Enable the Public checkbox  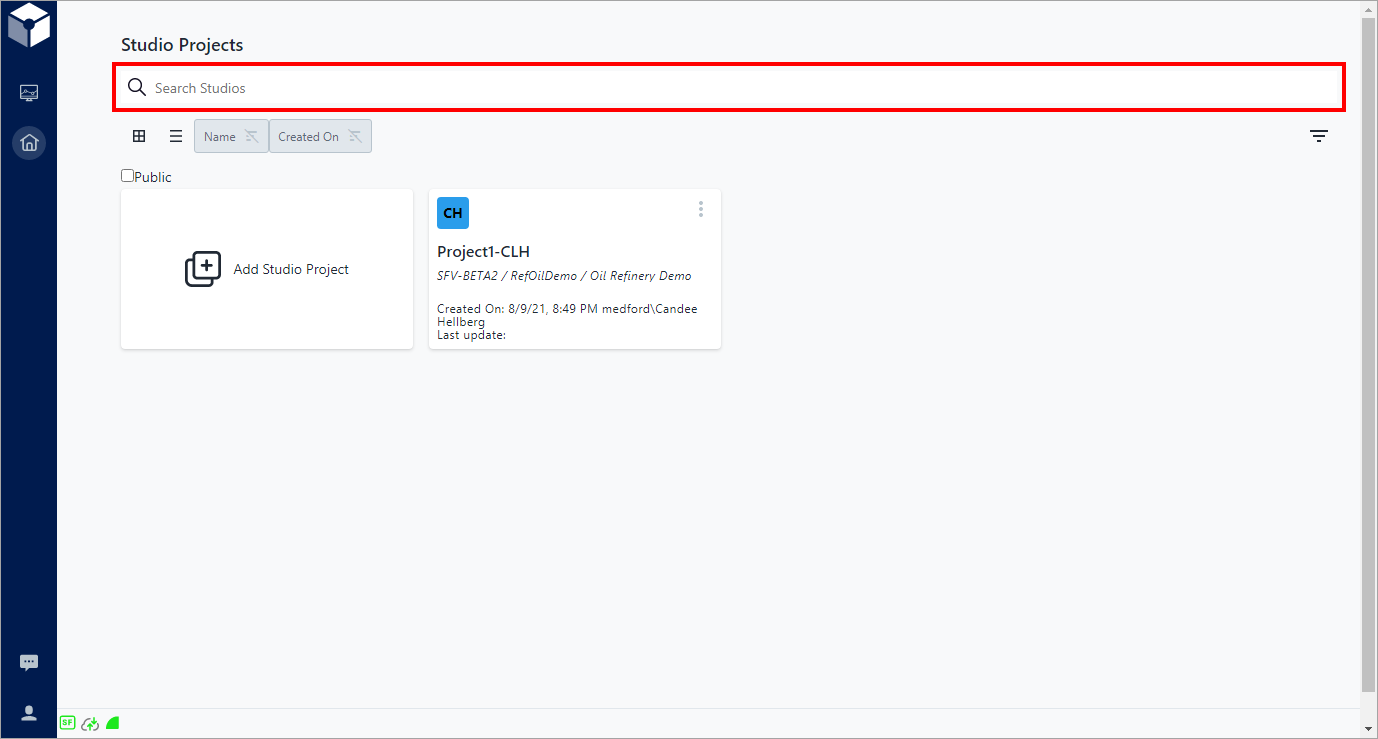point(127,176)
